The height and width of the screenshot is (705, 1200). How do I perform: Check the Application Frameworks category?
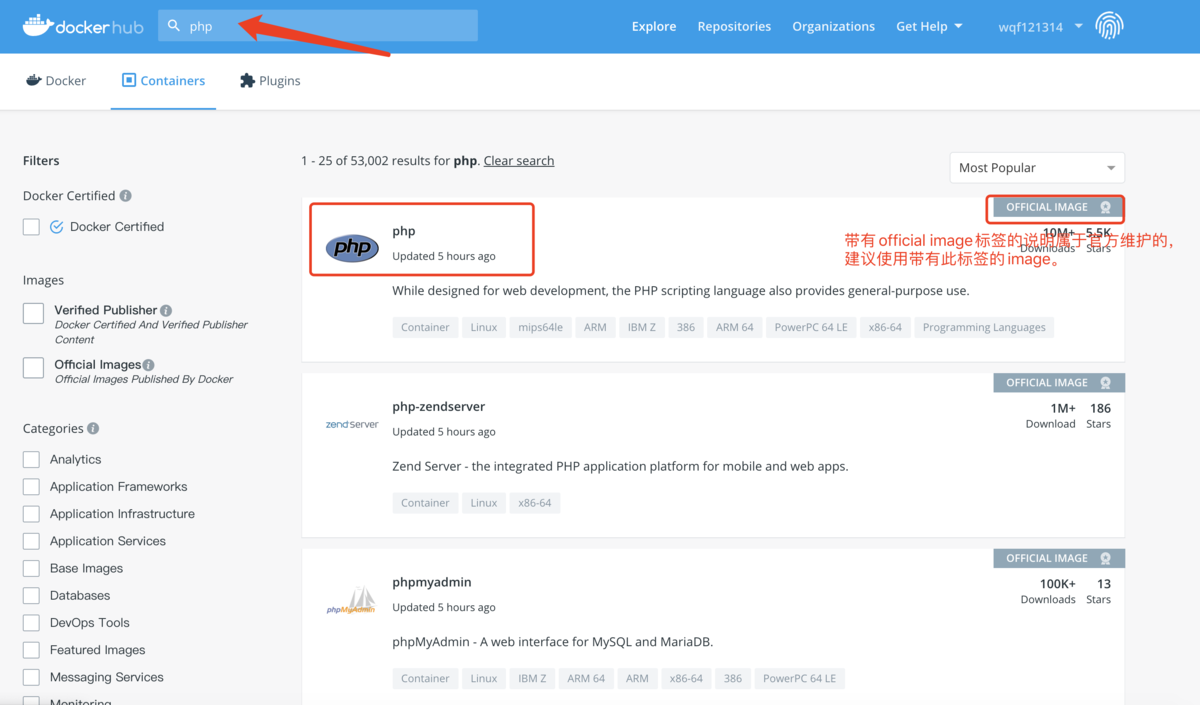coord(32,487)
